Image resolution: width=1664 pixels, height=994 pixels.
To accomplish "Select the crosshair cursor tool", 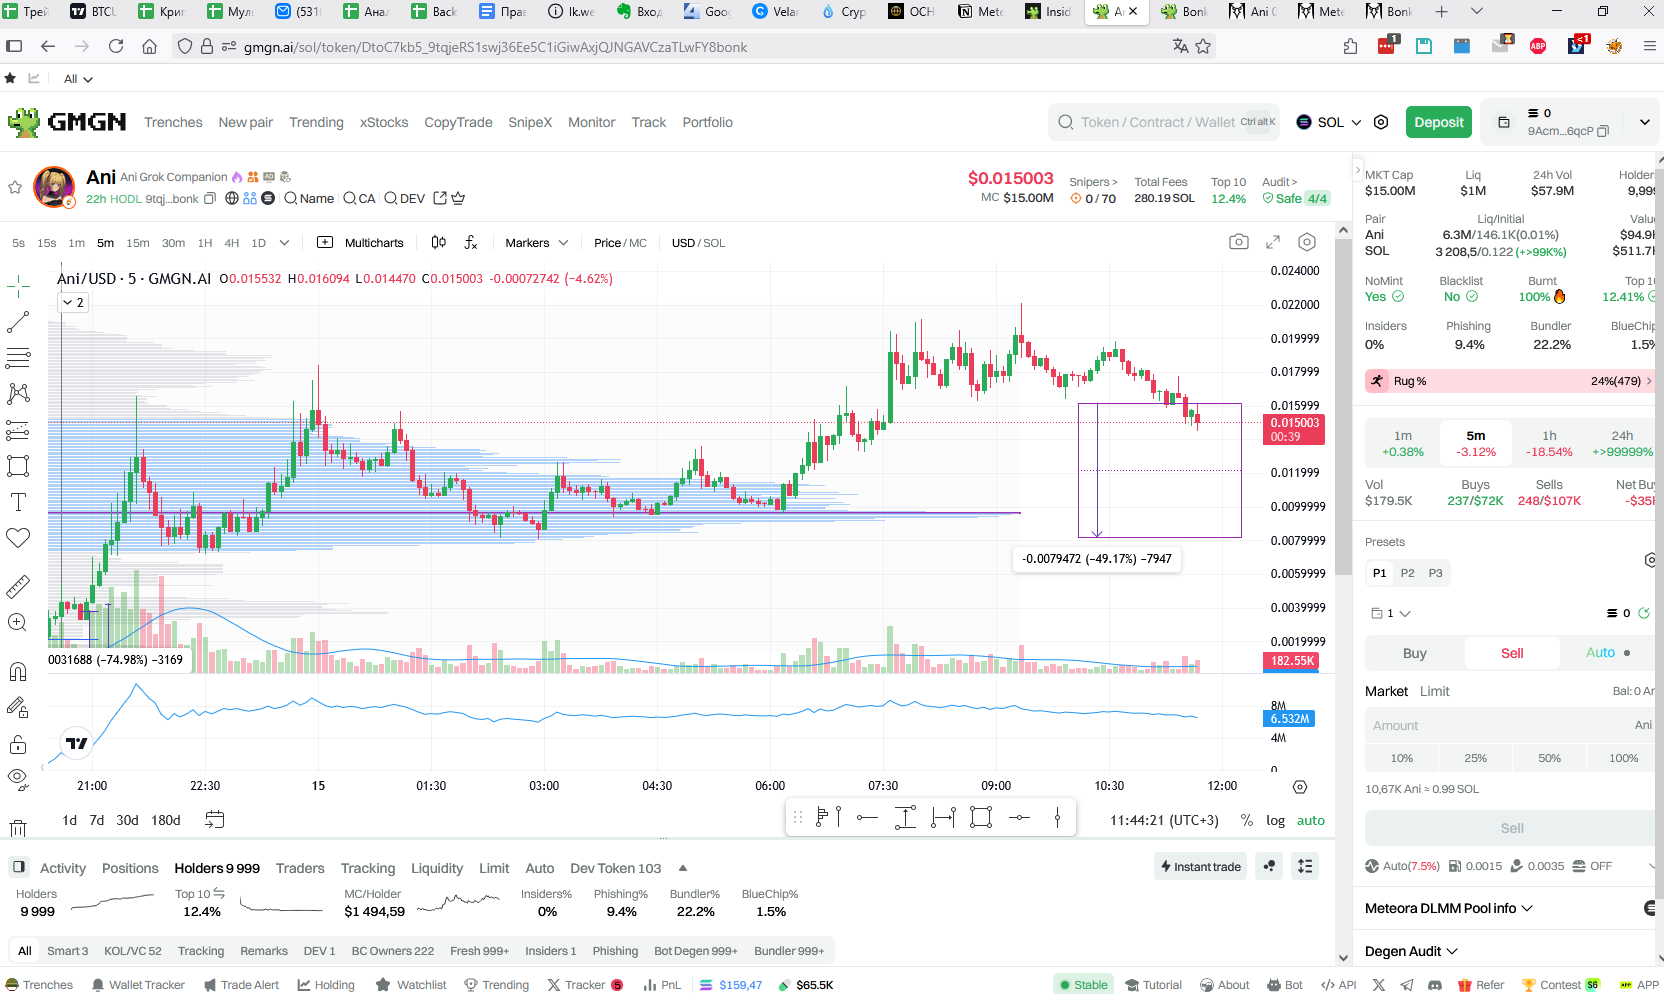I will point(18,287).
